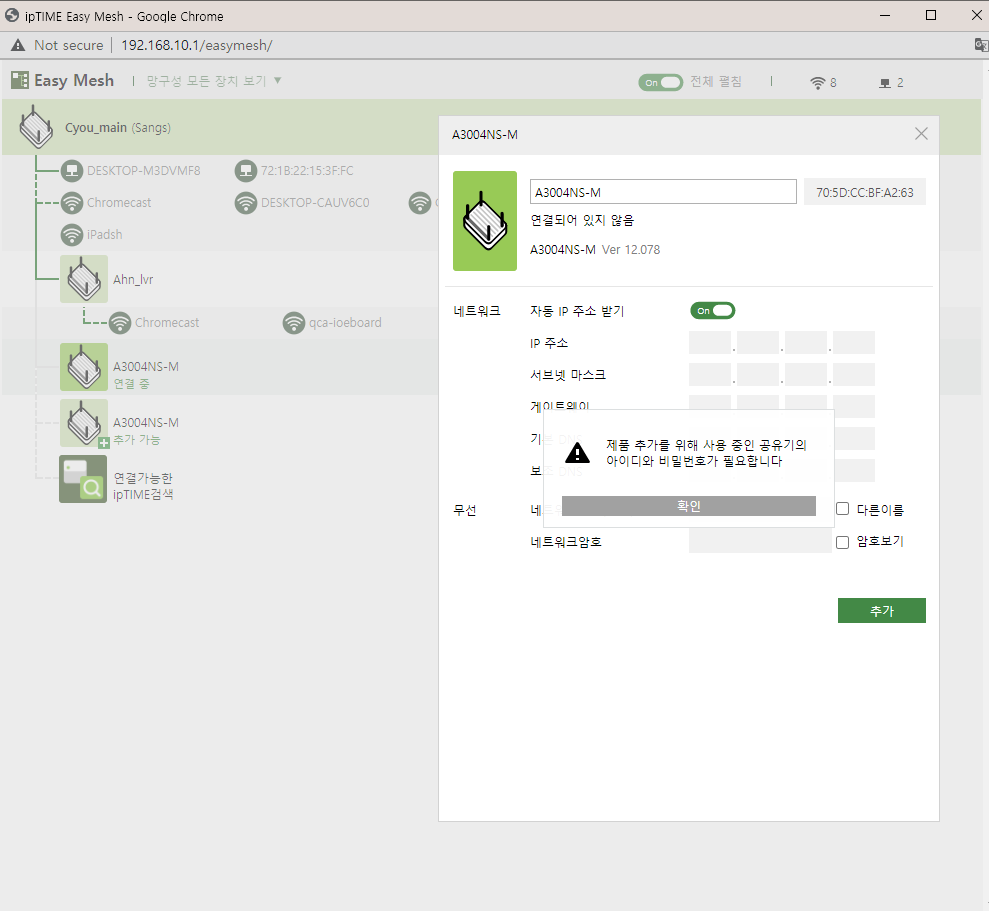
Task: Click the Not secure warning icon
Action: [x=18, y=45]
